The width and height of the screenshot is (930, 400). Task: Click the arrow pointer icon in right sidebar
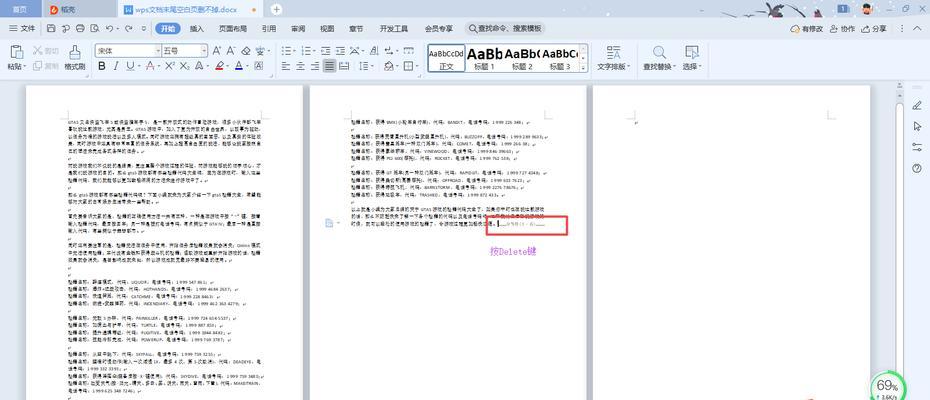[x=917, y=126]
